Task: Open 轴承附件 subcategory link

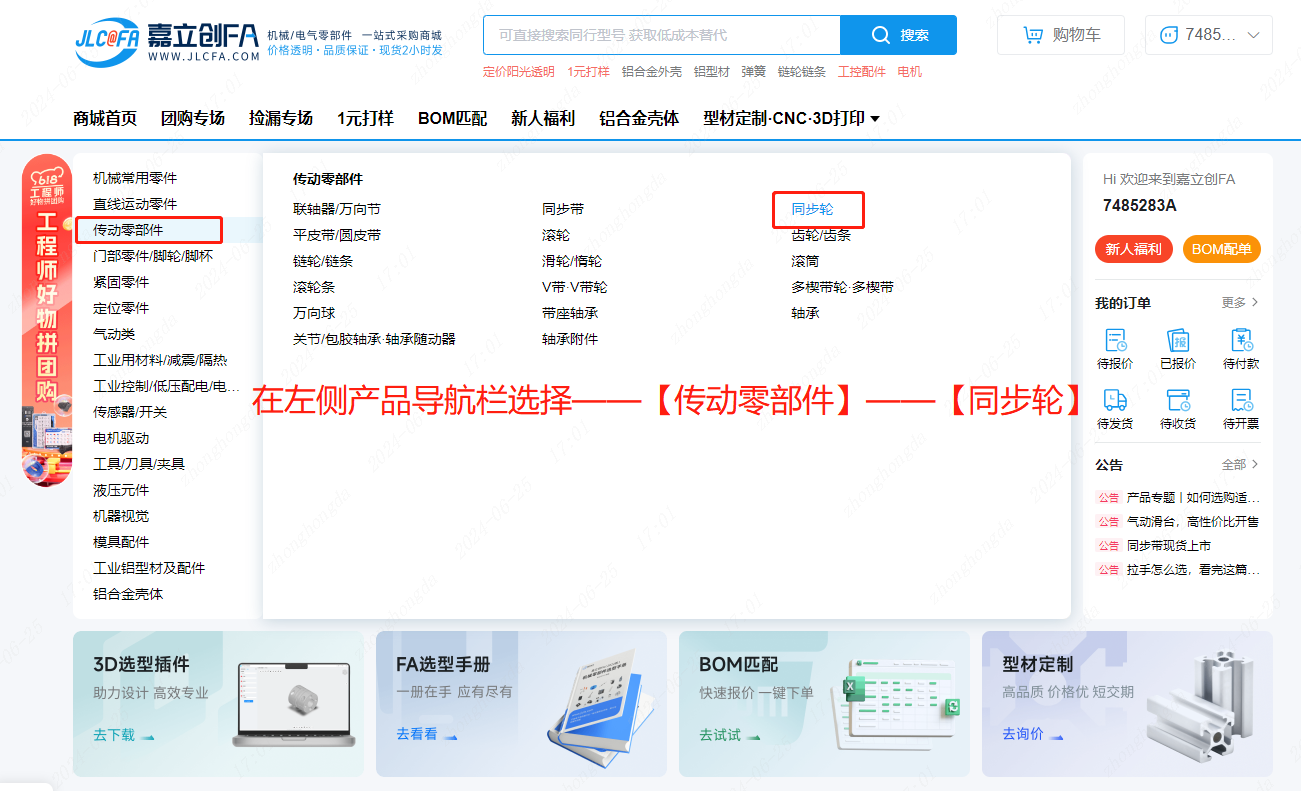Action: tap(570, 339)
